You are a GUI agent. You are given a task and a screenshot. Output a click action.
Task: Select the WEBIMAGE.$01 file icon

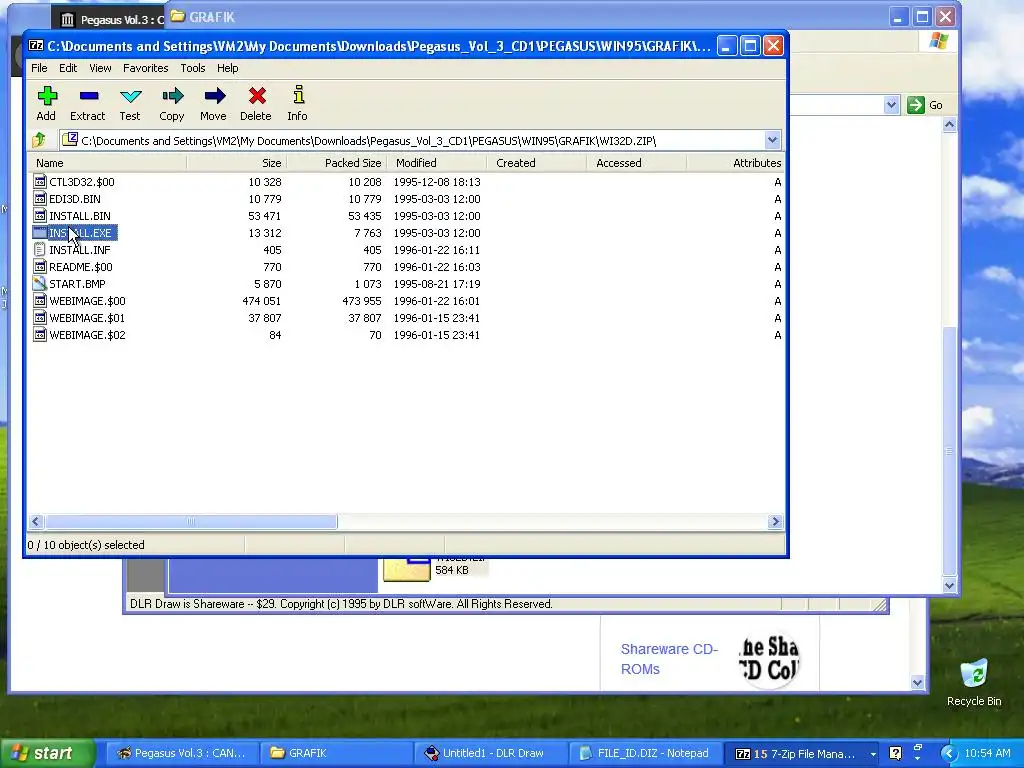40,317
